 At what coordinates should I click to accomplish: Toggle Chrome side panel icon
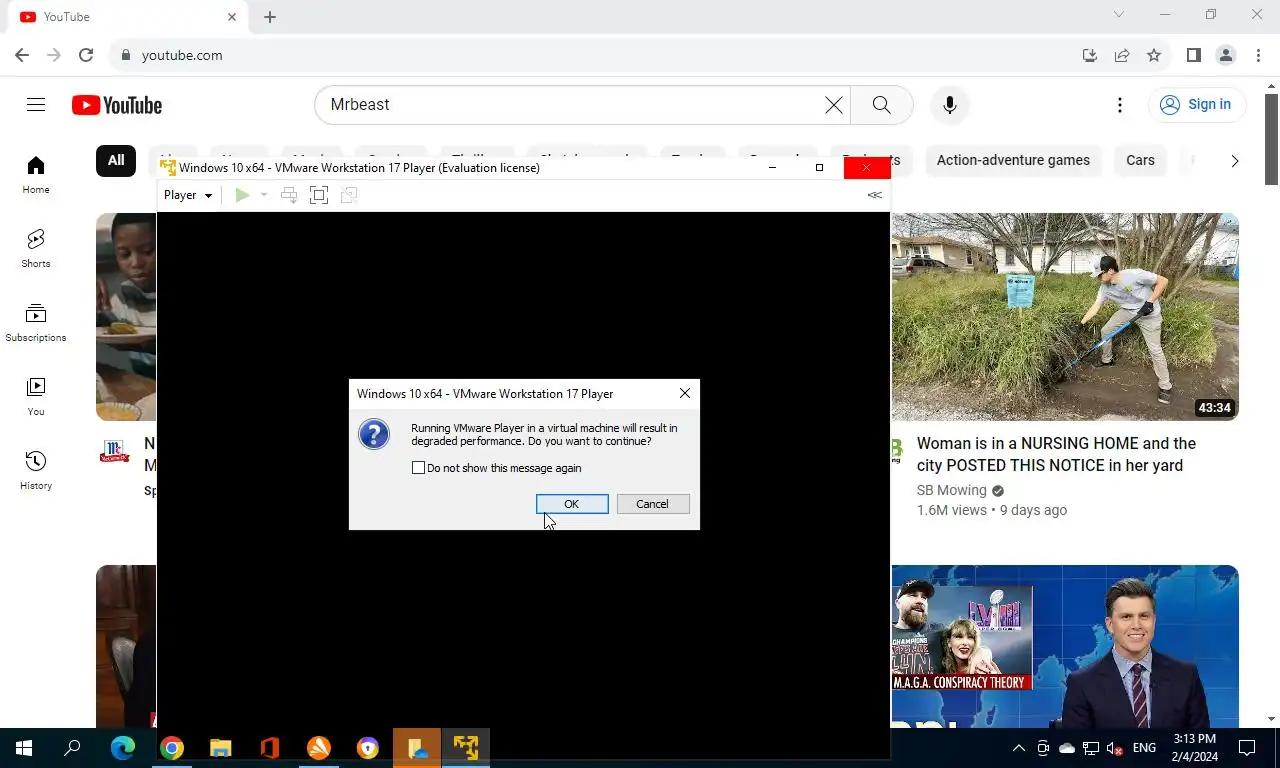(1193, 55)
